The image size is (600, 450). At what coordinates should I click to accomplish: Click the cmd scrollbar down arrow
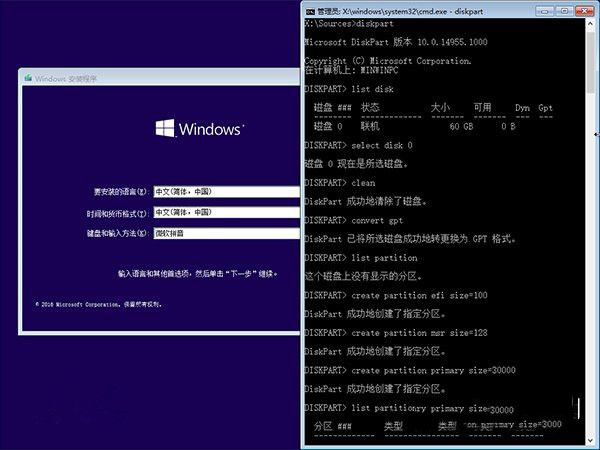tap(590, 440)
